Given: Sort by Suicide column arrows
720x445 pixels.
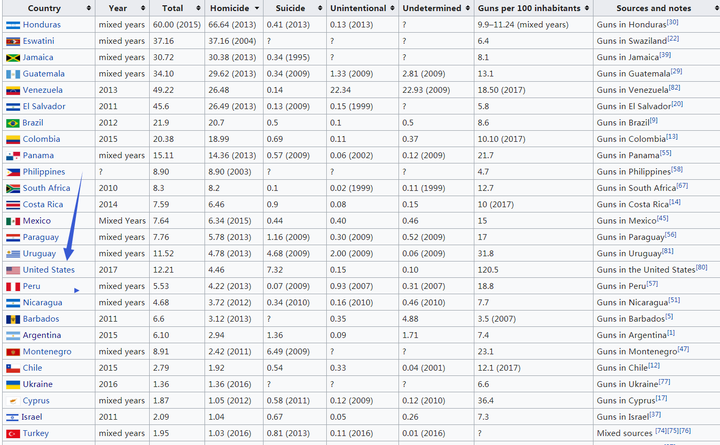Looking at the screenshot, I should coord(320,8).
